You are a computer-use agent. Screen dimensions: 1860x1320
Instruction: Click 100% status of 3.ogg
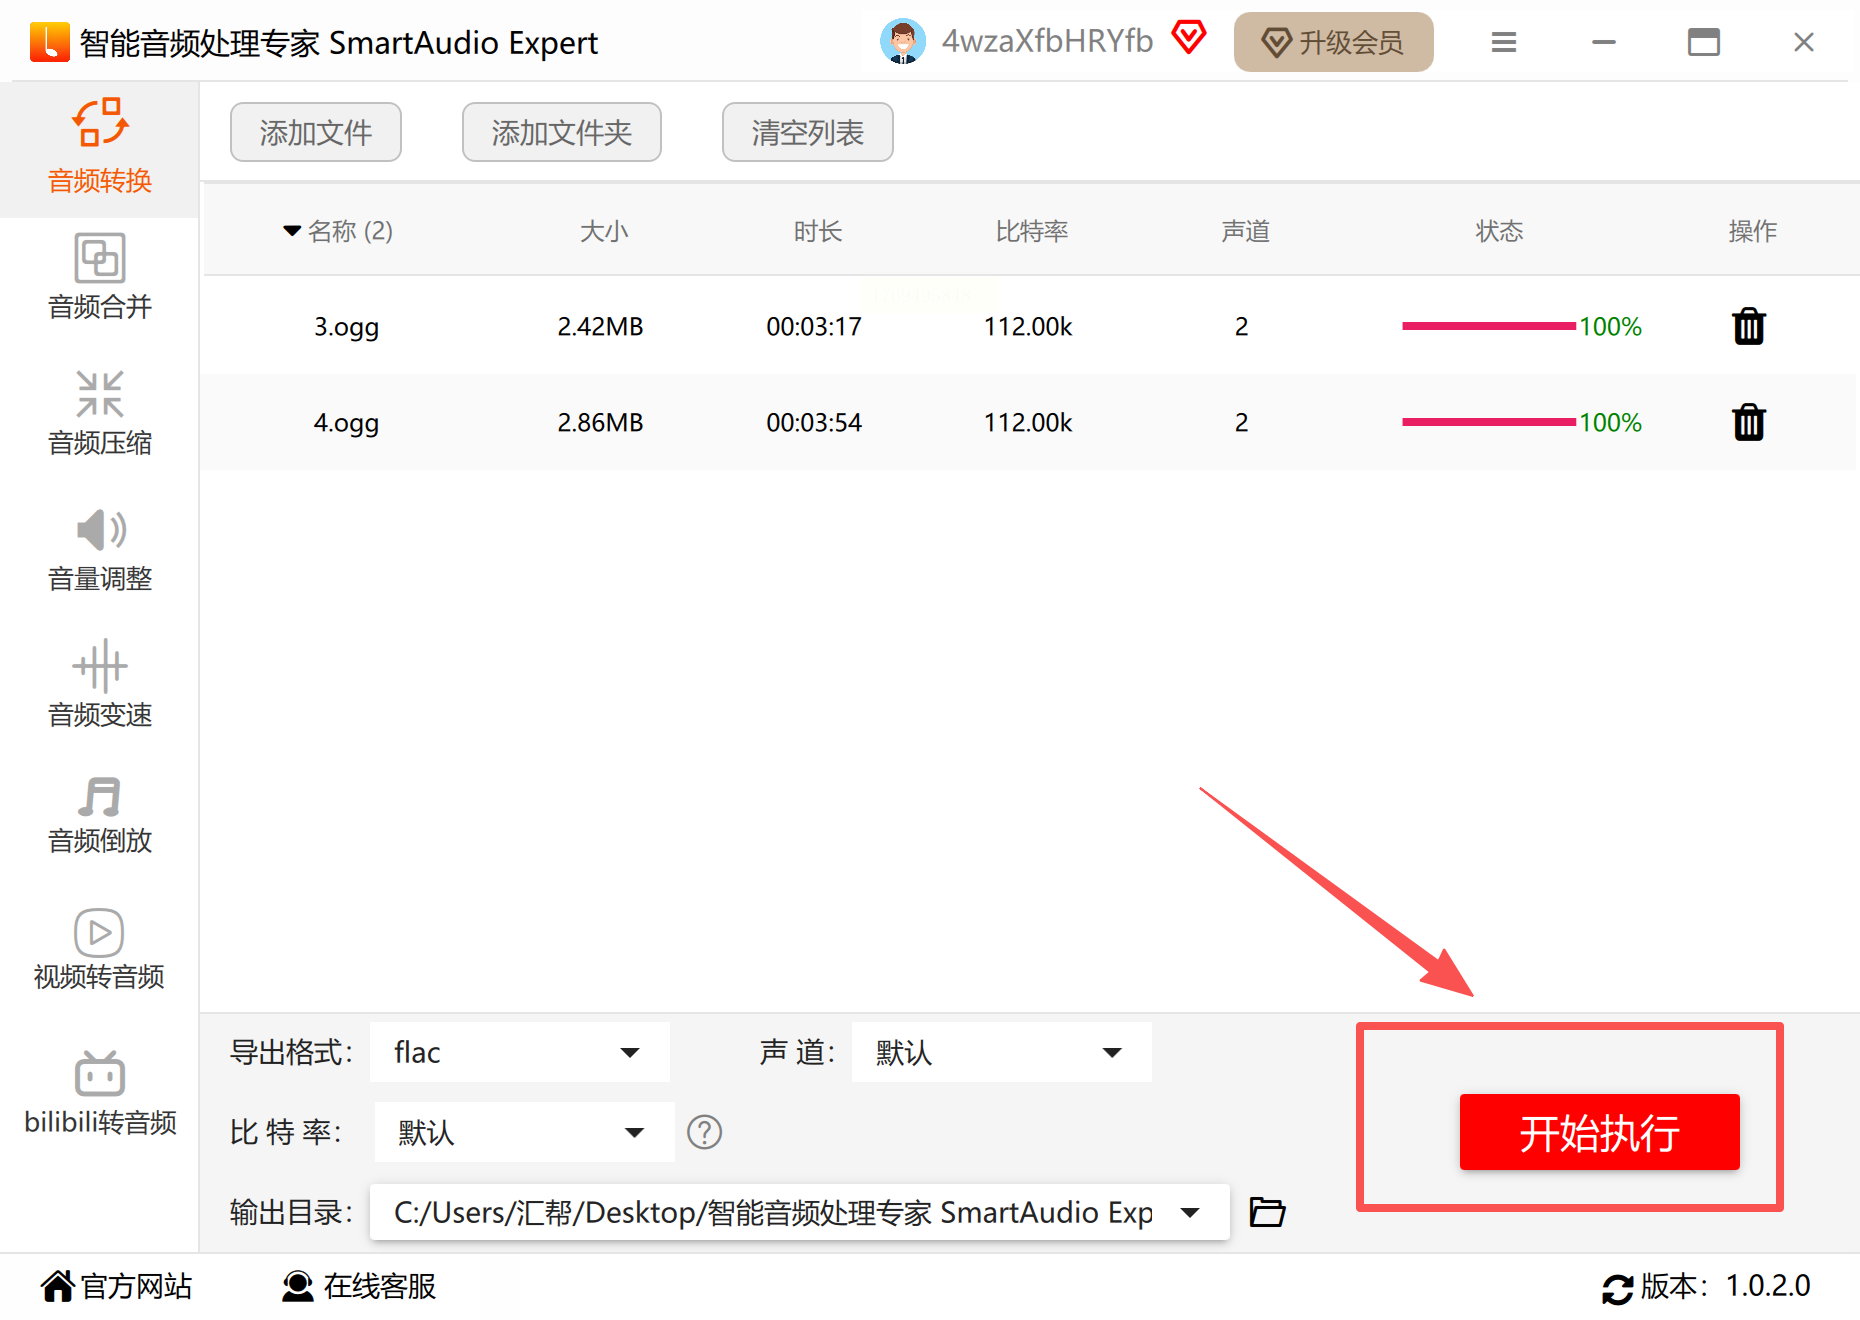1610,327
